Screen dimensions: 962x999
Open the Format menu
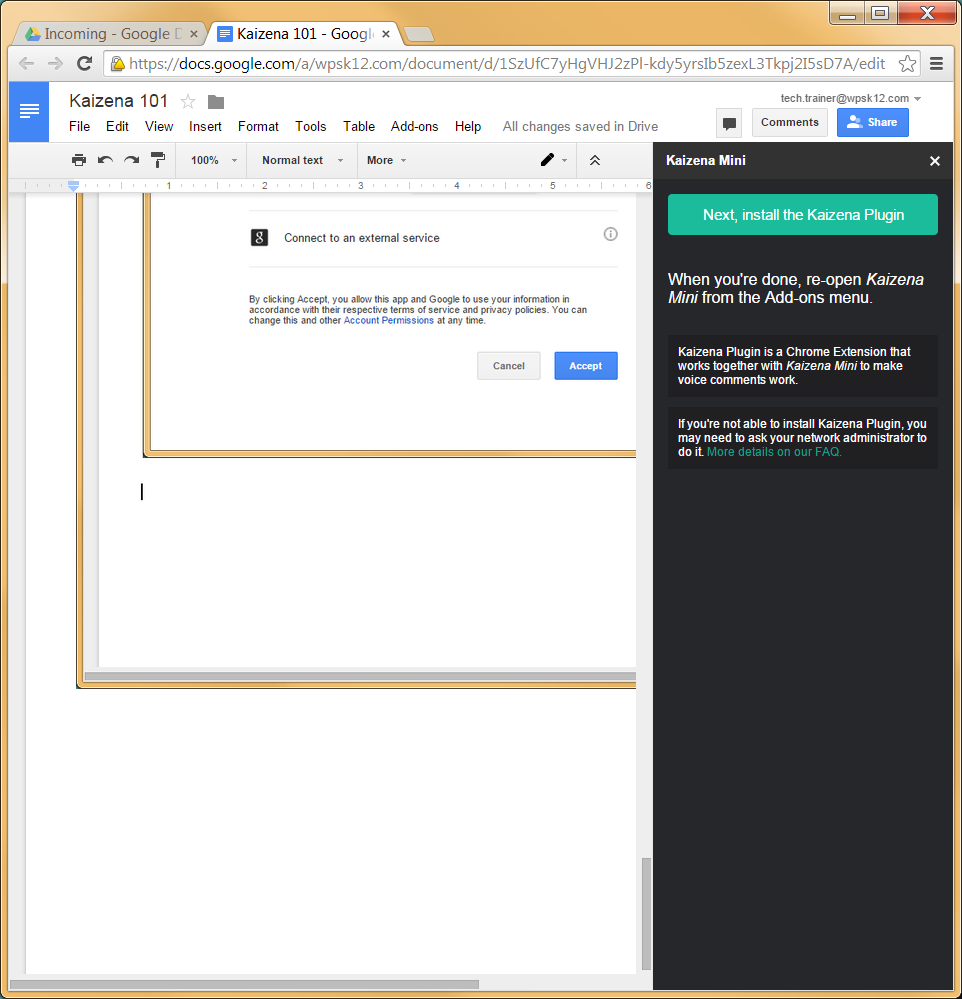(258, 126)
